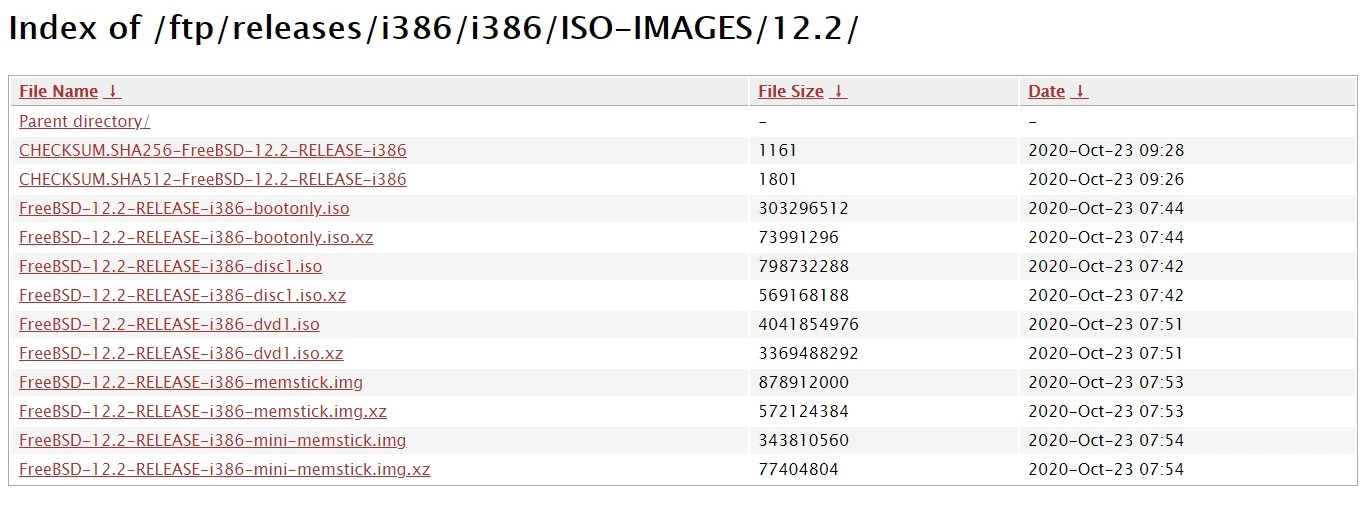The height and width of the screenshot is (506, 1362).
Task: Select date of the disc1.iso row
Action: pyautogui.click(x=1106, y=266)
